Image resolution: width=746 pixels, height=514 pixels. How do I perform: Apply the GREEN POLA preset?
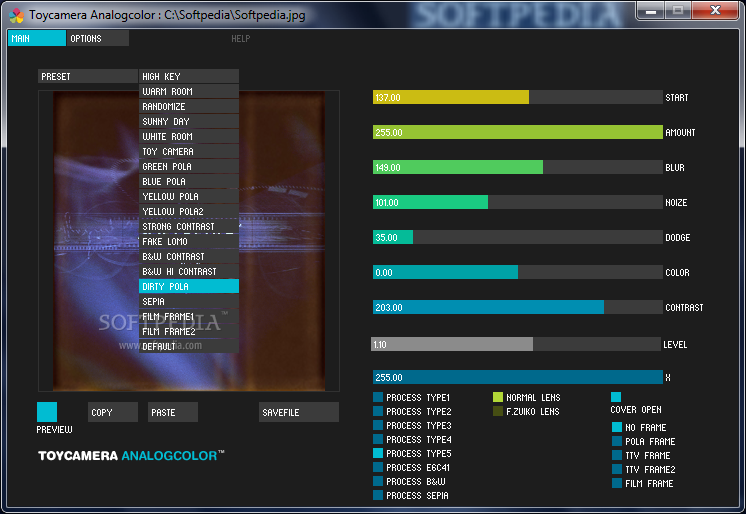(x=188, y=167)
